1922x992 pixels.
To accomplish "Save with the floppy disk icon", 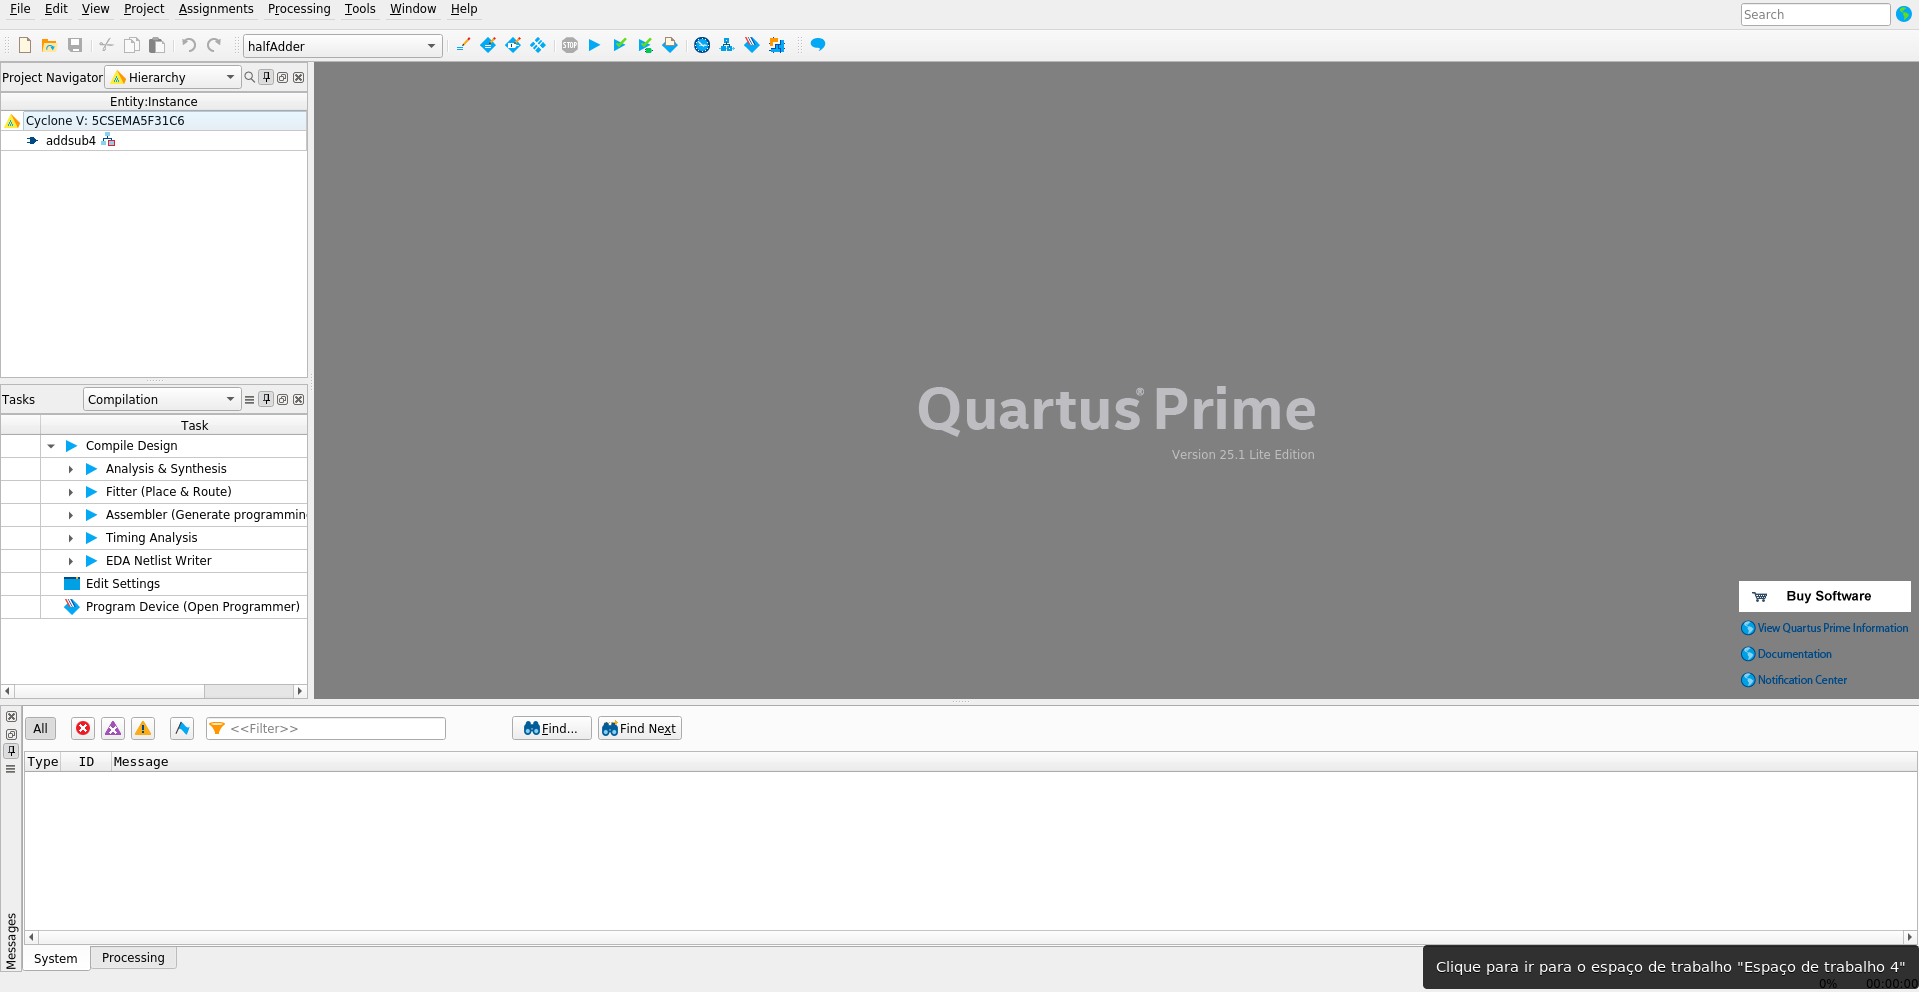I will click(x=75, y=45).
